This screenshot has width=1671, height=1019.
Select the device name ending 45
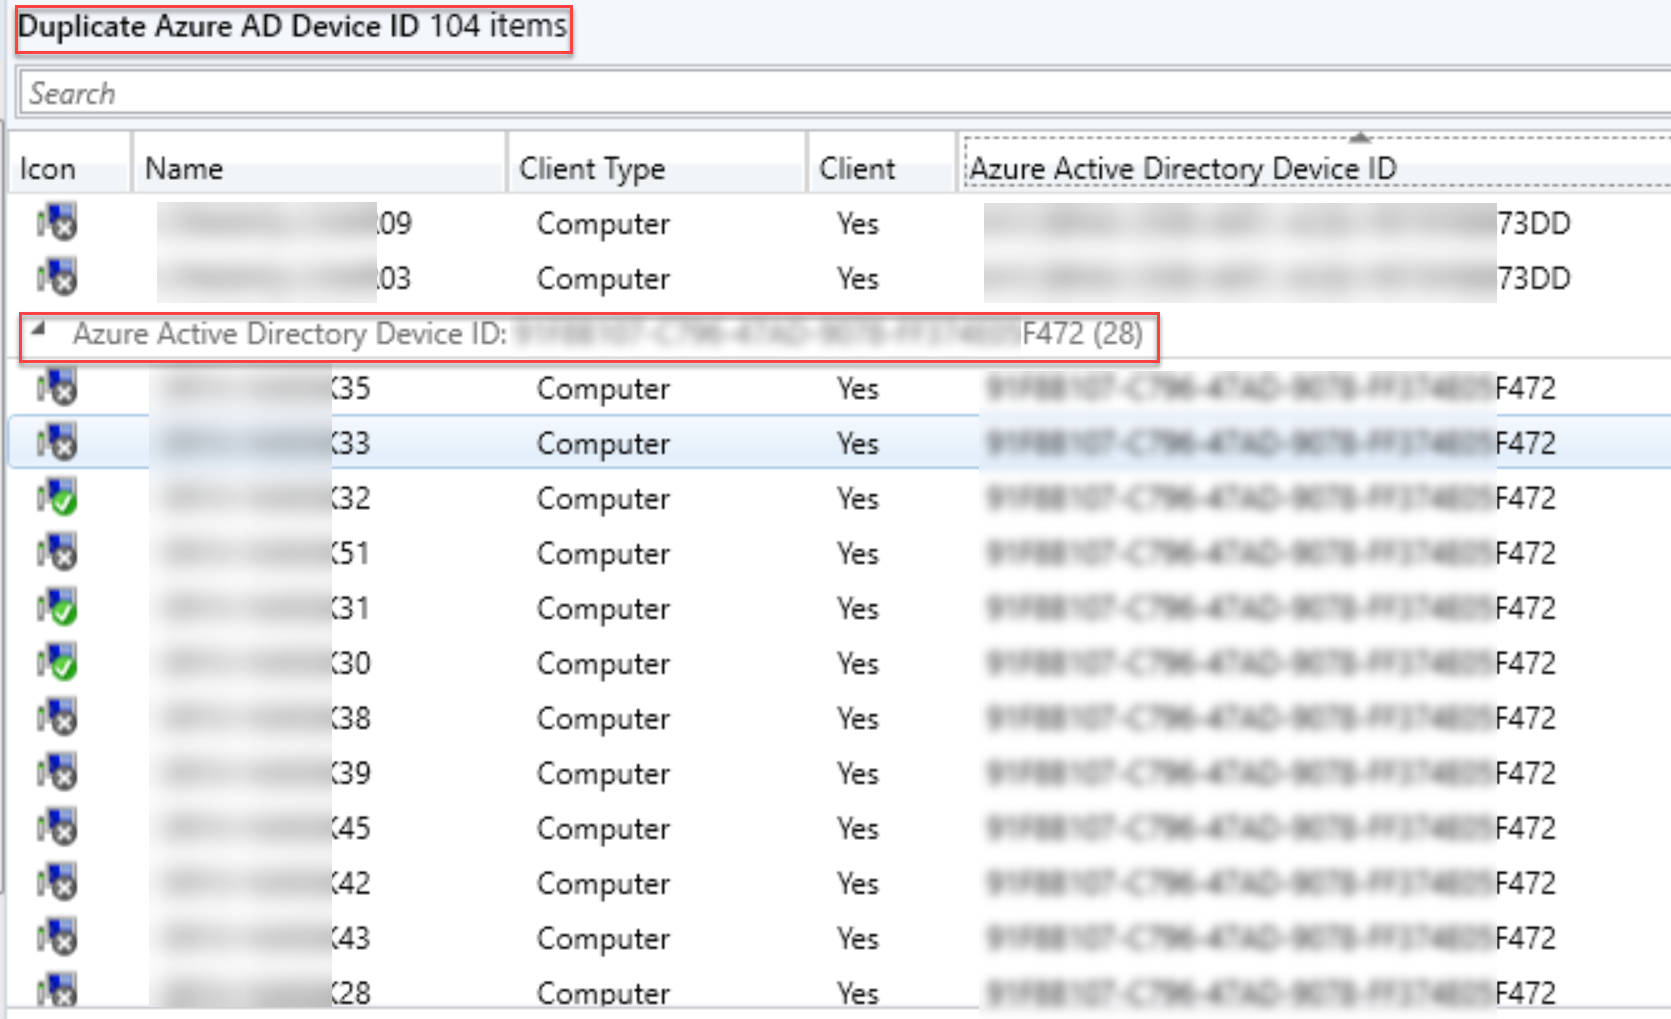(x=265, y=828)
